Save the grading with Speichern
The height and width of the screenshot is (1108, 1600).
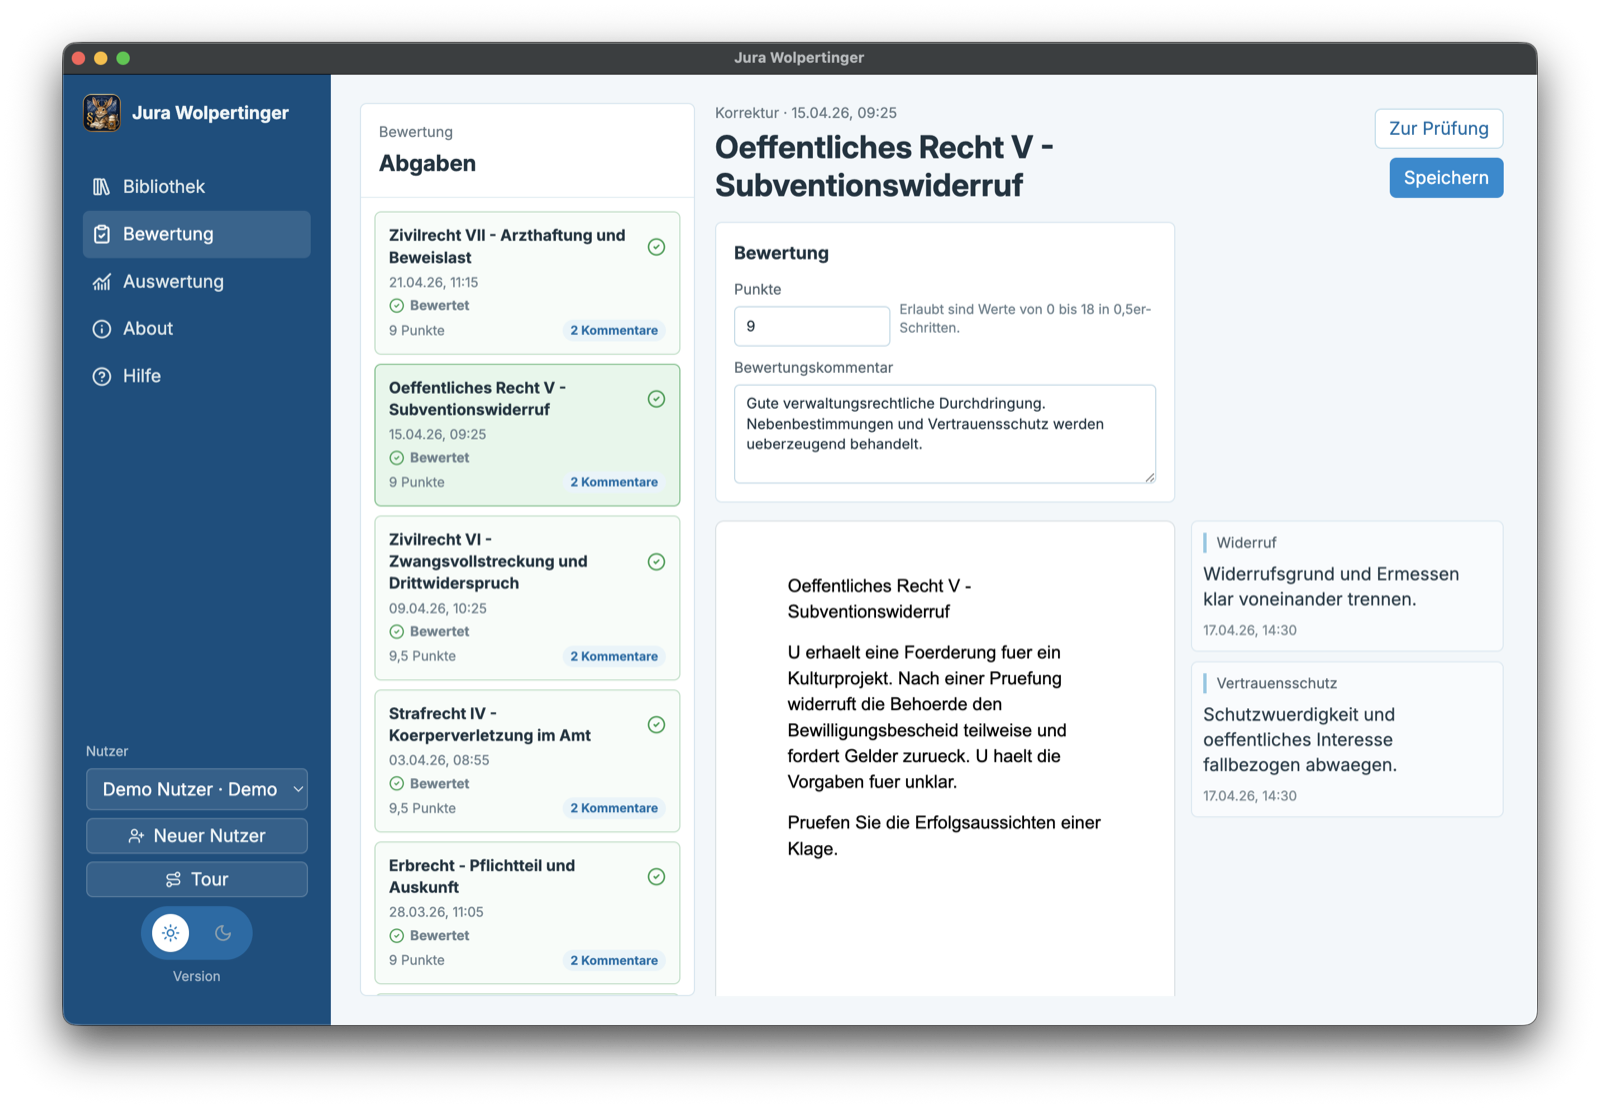pos(1446,178)
